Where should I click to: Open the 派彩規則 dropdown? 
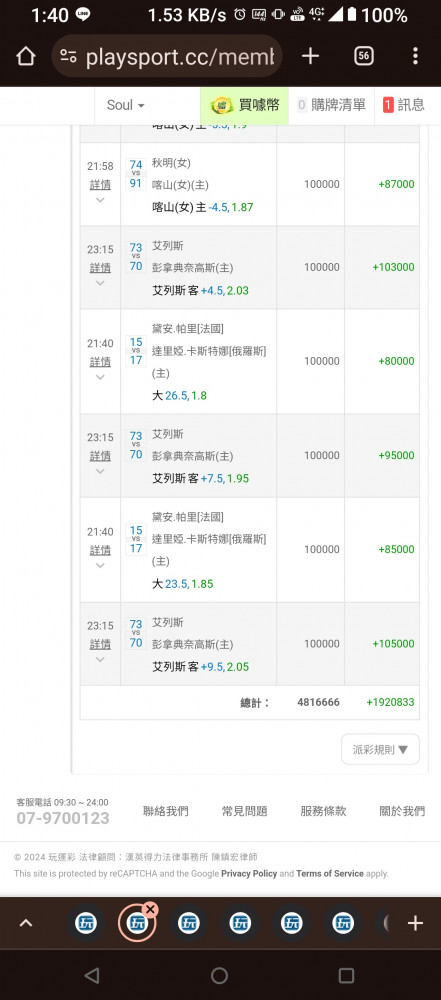(x=380, y=749)
